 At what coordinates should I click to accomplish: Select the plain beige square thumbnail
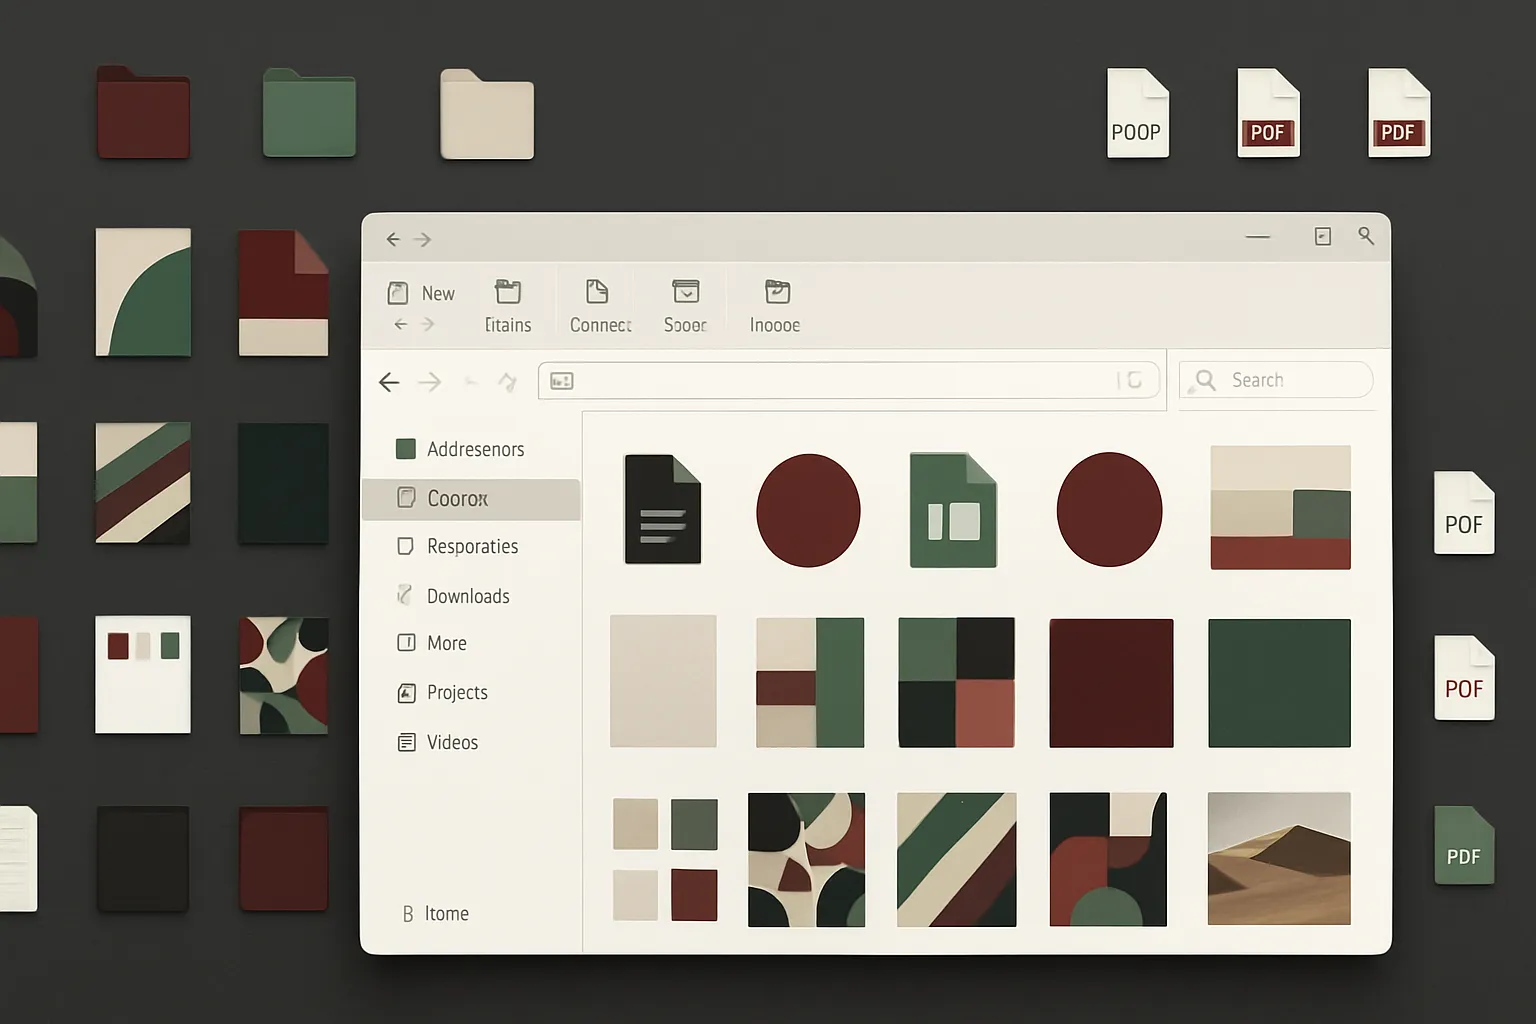(663, 681)
